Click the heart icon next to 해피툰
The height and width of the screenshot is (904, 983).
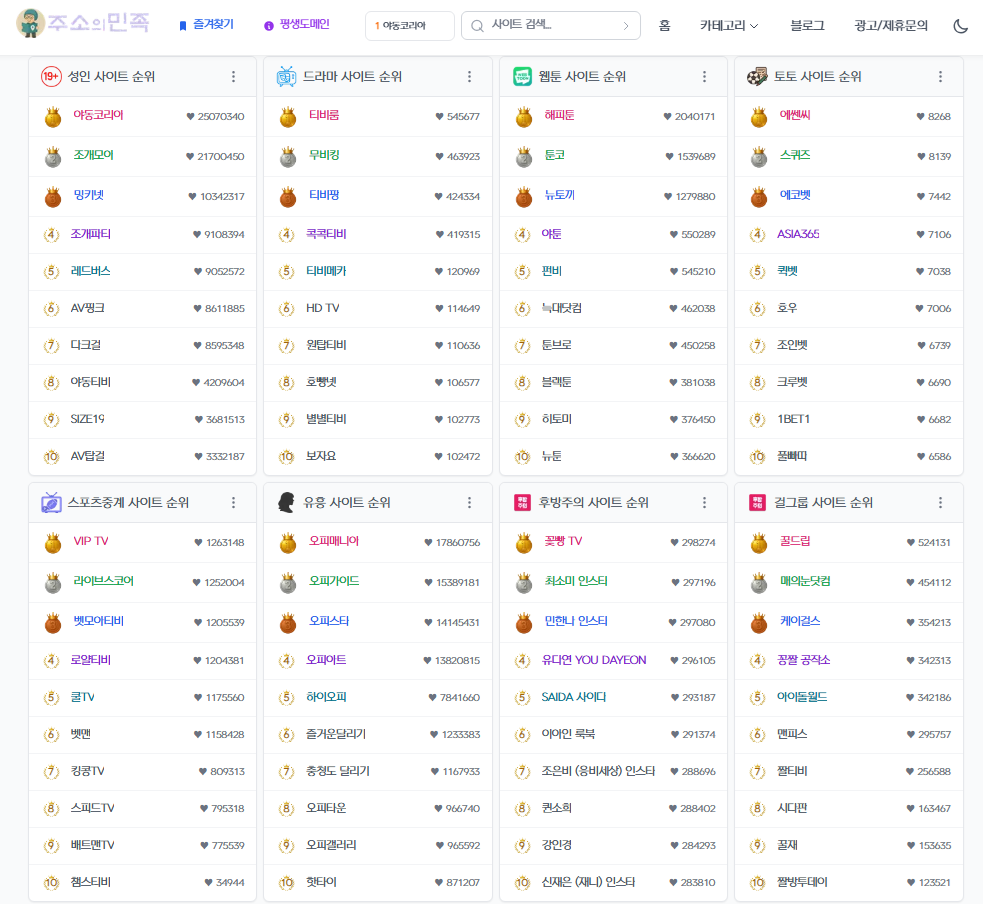pyautogui.click(x=667, y=117)
